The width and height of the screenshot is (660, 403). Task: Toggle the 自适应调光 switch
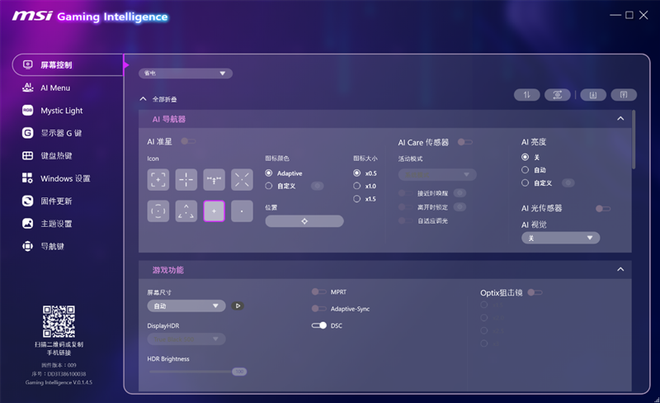pos(405,221)
